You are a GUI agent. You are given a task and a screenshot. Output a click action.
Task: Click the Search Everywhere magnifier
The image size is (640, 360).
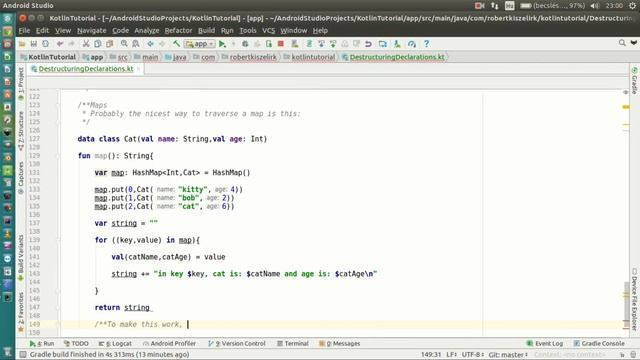click(622, 43)
